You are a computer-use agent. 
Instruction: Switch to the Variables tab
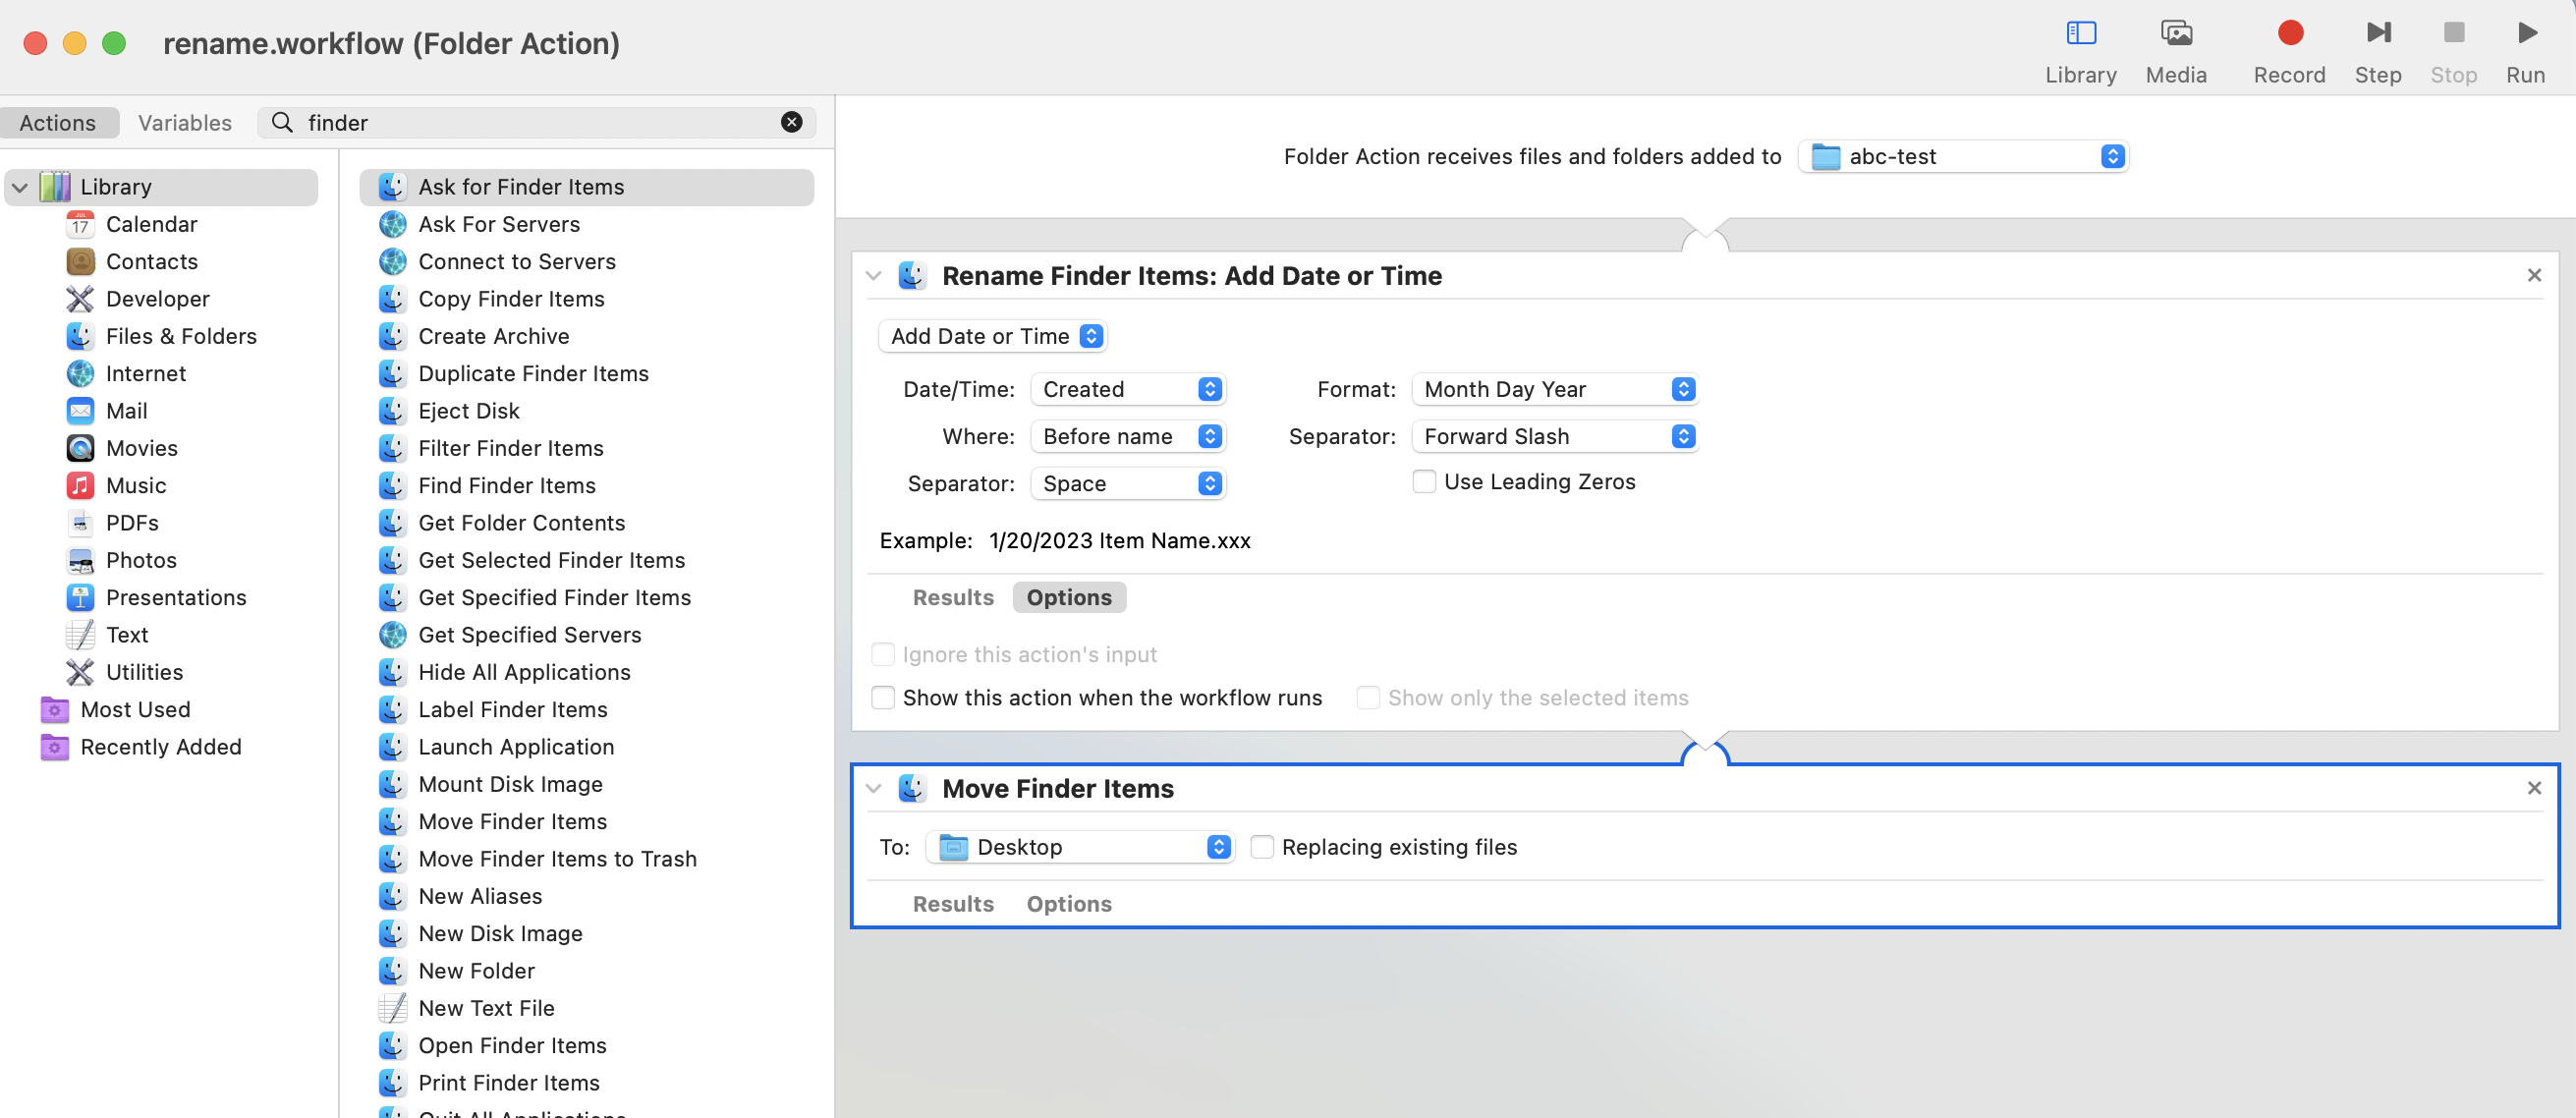pyautogui.click(x=184, y=122)
